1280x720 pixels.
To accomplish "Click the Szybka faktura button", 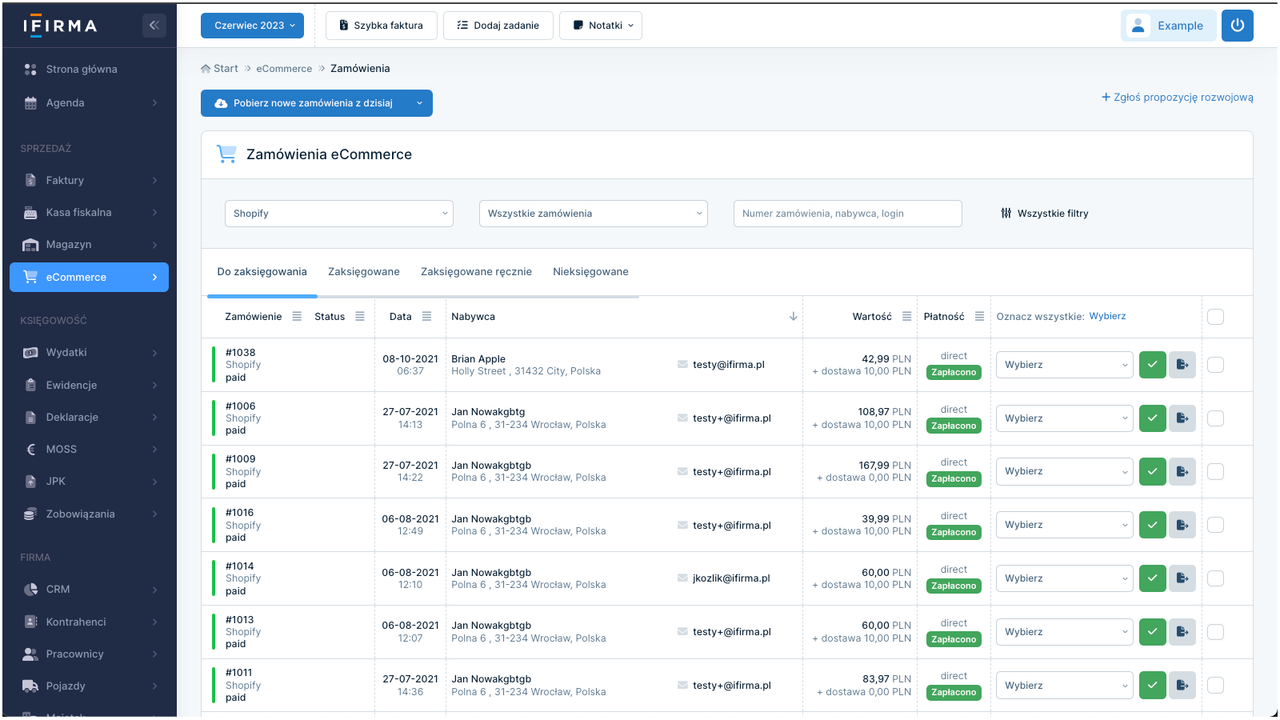I will (382, 26).
